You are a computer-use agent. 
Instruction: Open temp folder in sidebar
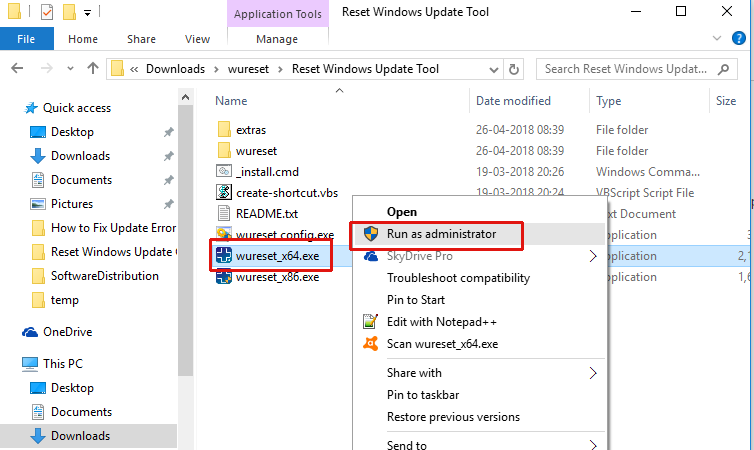(x=64, y=300)
